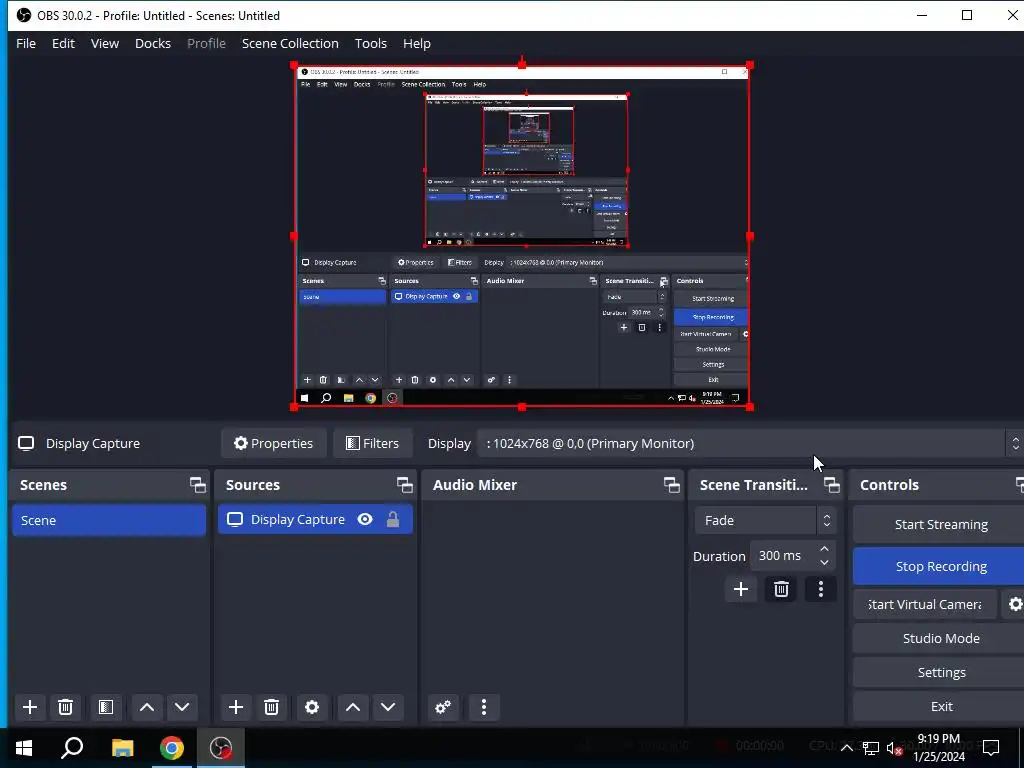Select the Scene item in Scenes list
Image resolution: width=1024 pixels, height=768 pixels.
click(x=109, y=520)
